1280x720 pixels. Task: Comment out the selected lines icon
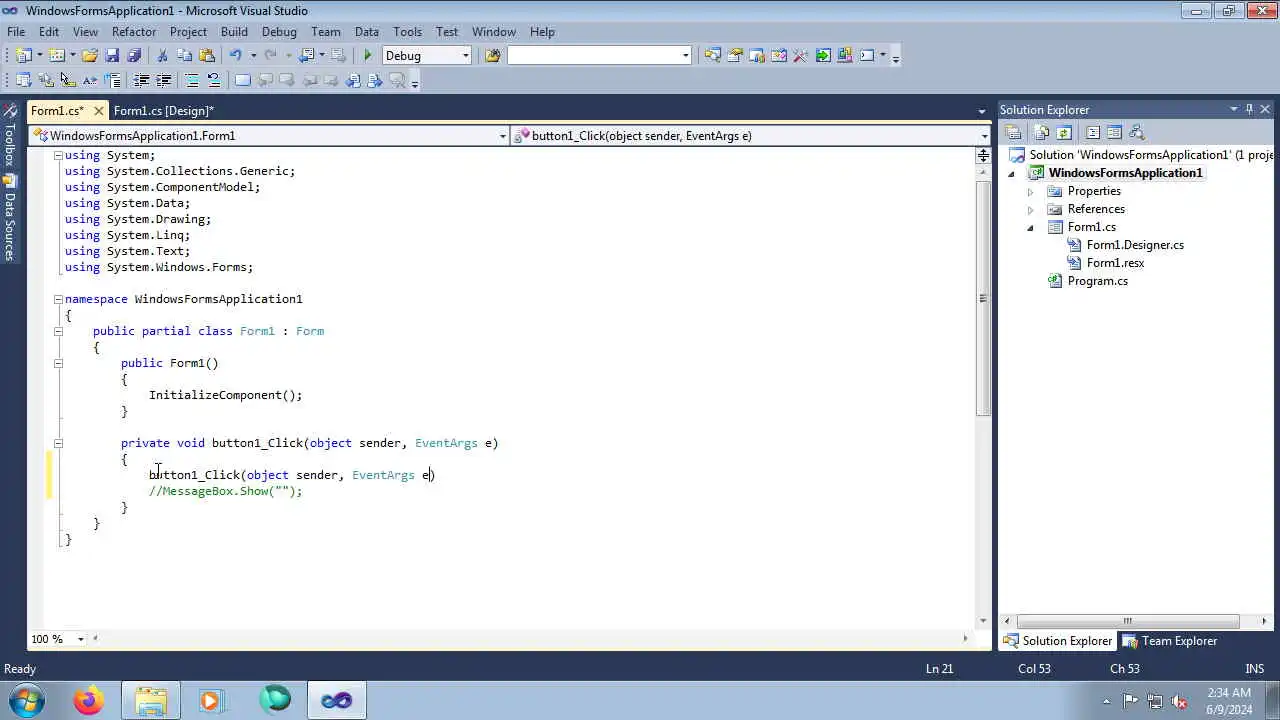click(x=192, y=81)
